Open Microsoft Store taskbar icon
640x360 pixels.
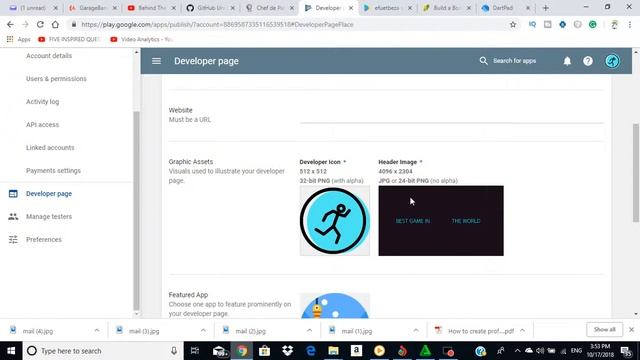pos(264,351)
